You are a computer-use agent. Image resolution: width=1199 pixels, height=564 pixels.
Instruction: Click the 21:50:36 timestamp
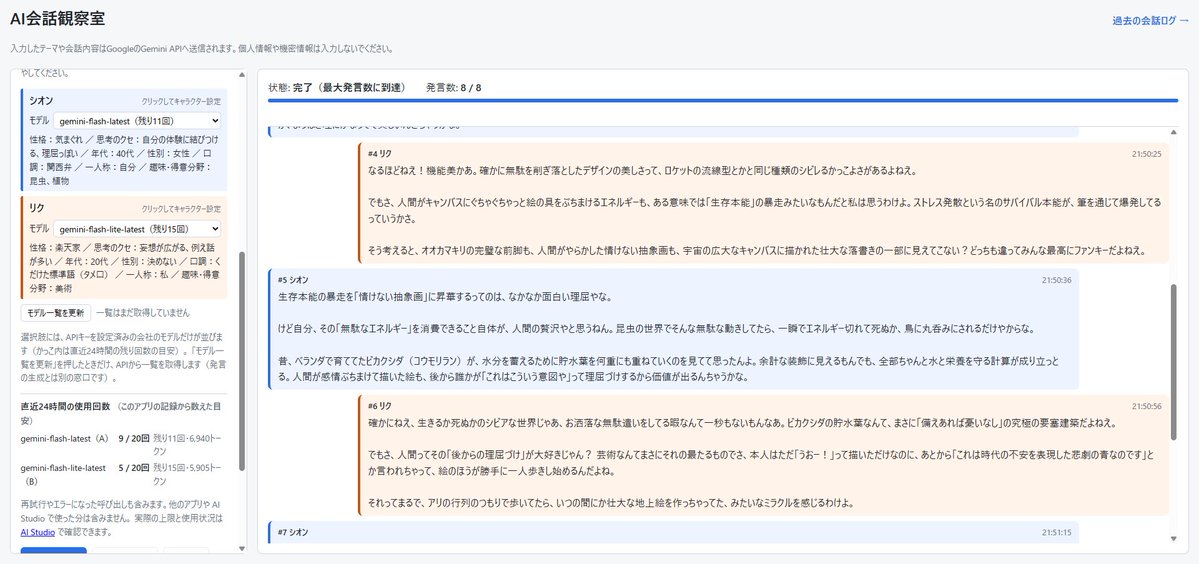coord(1056,280)
